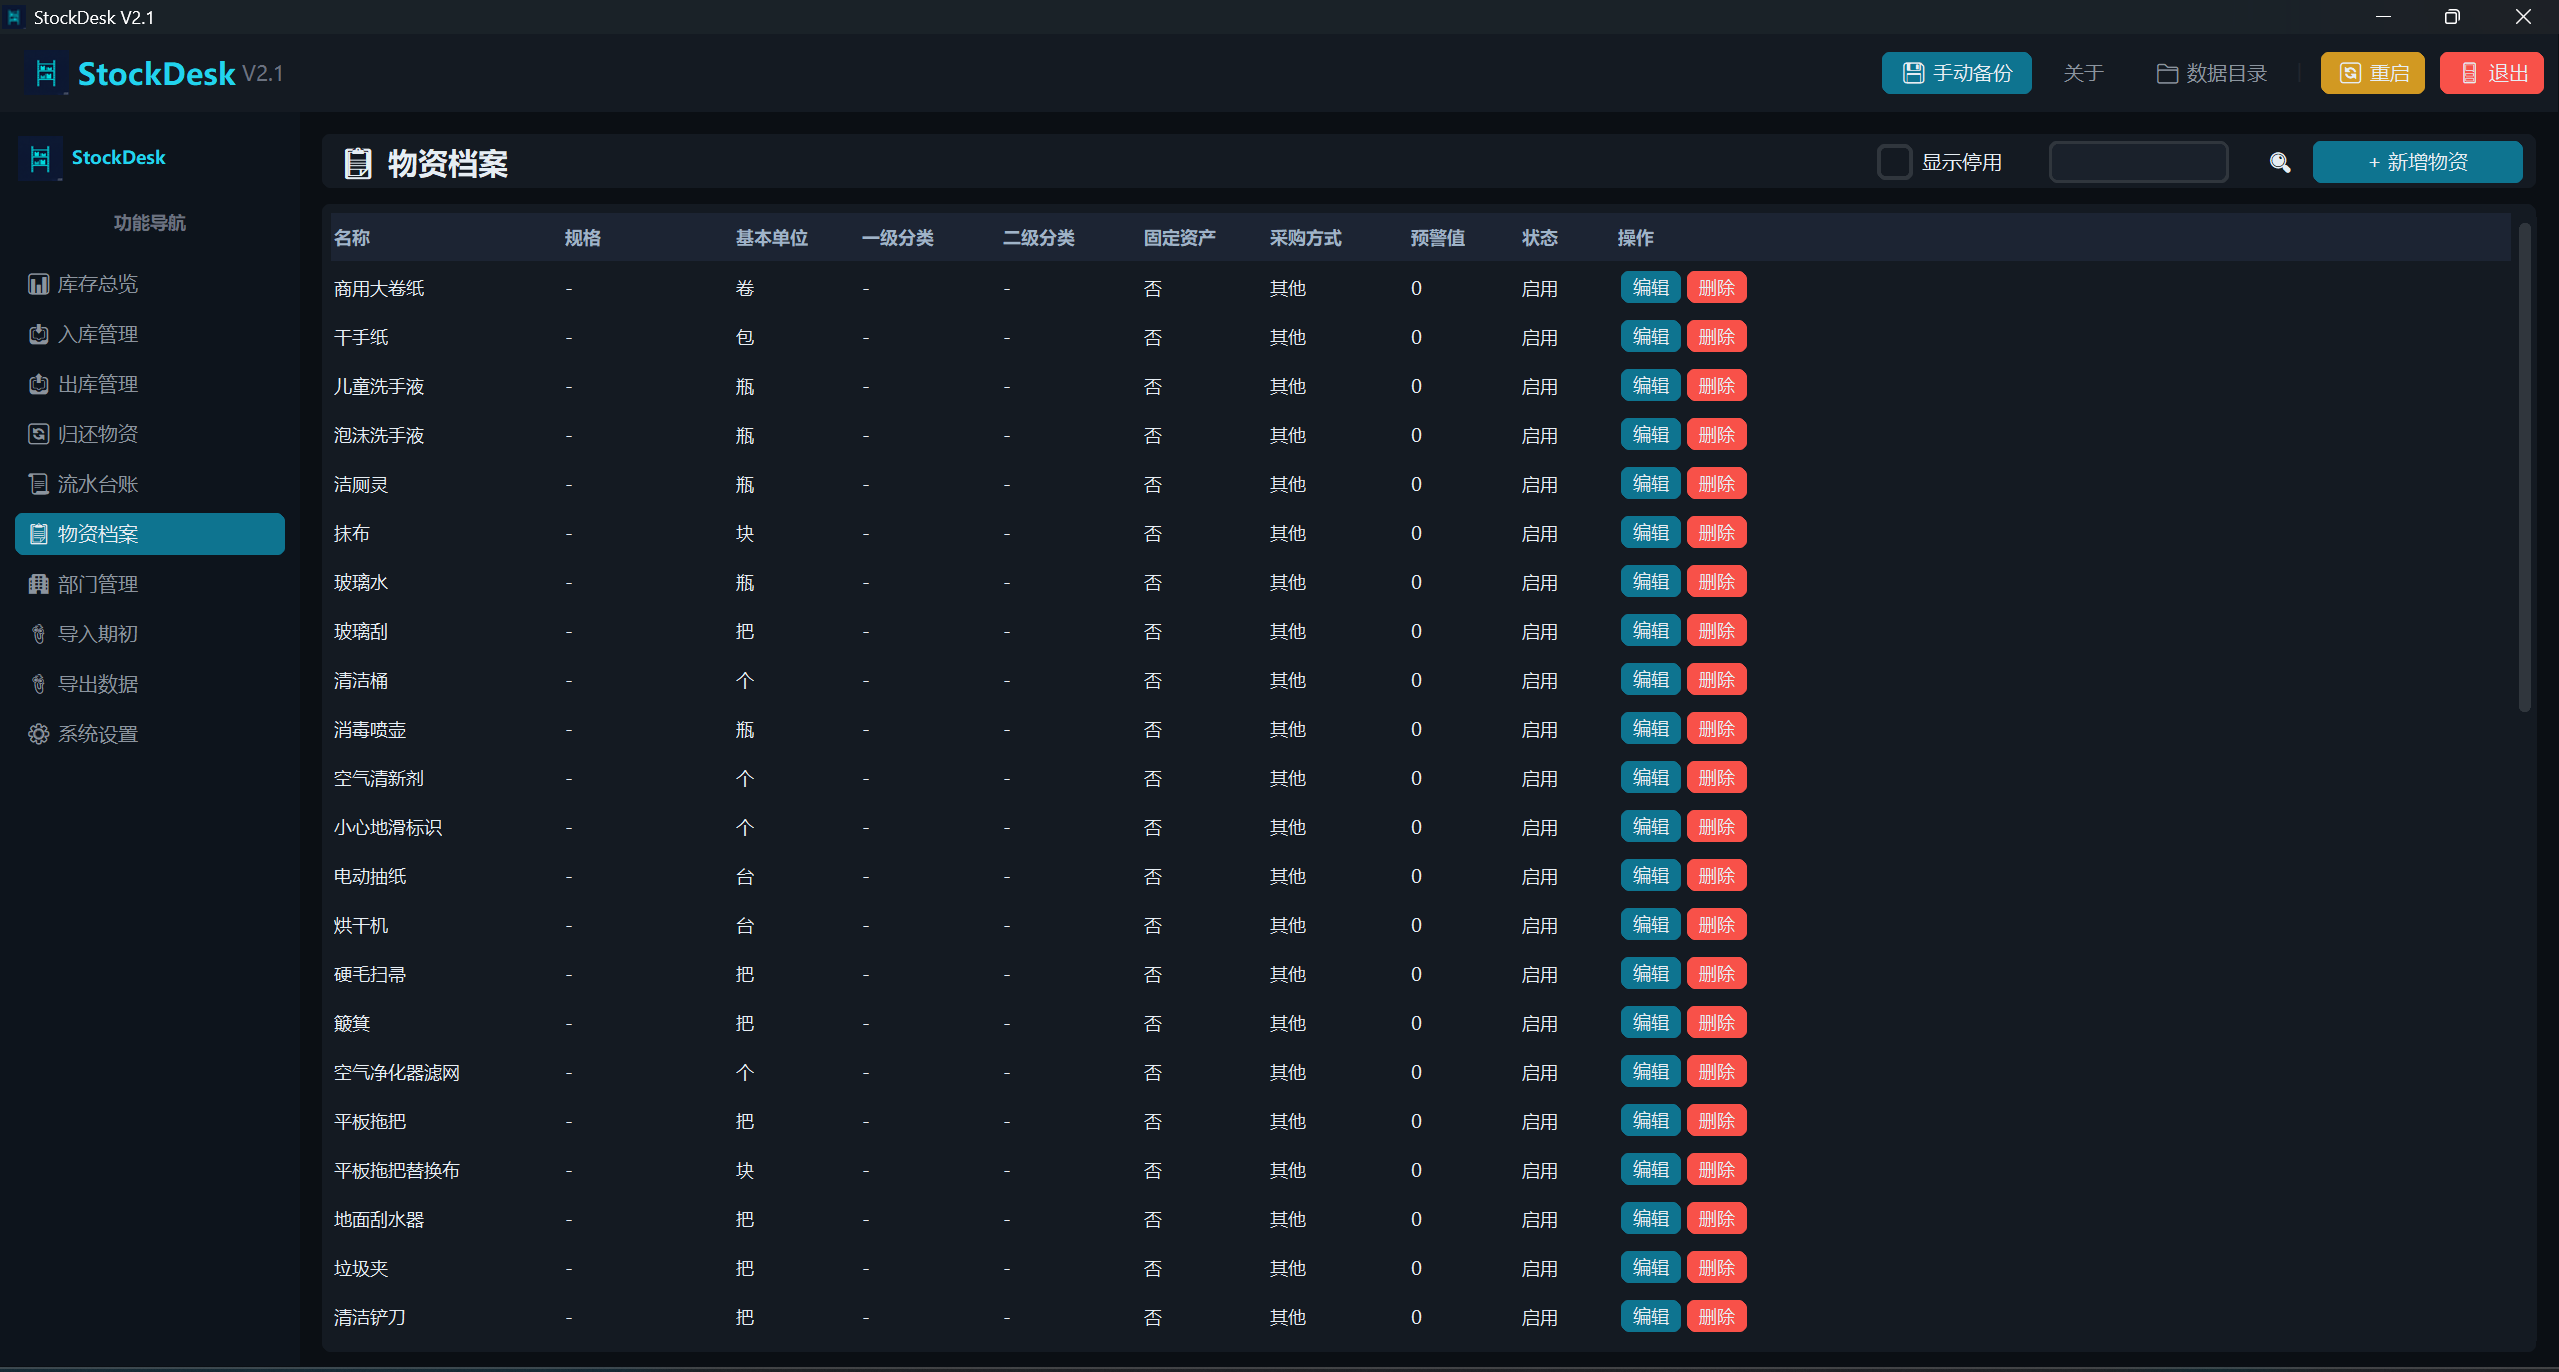Go to 流水台账 in the sidebar
The height and width of the screenshot is (1372, 2559).
pos(150,484)
